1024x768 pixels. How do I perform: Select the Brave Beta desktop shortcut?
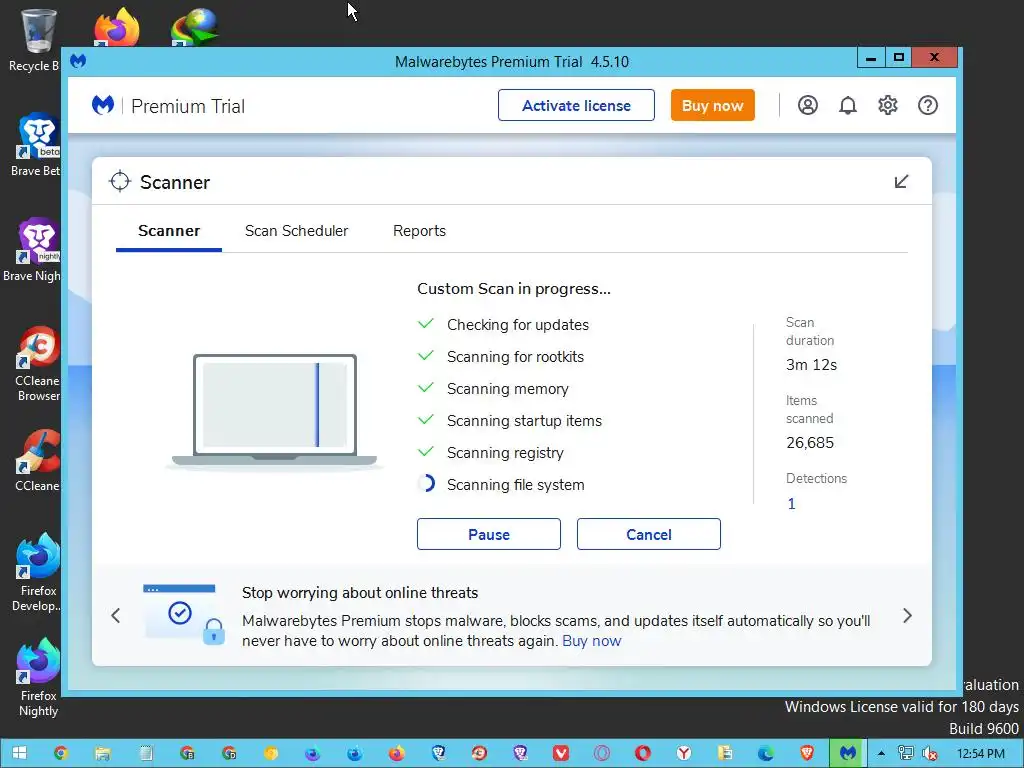pos(37,145)
